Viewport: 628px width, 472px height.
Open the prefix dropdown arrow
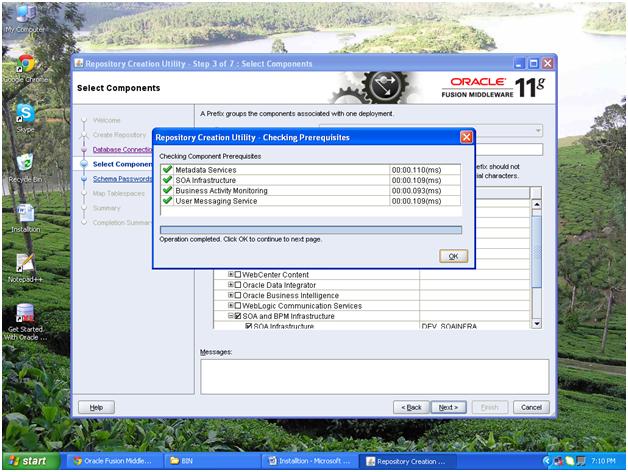point(538,131)
